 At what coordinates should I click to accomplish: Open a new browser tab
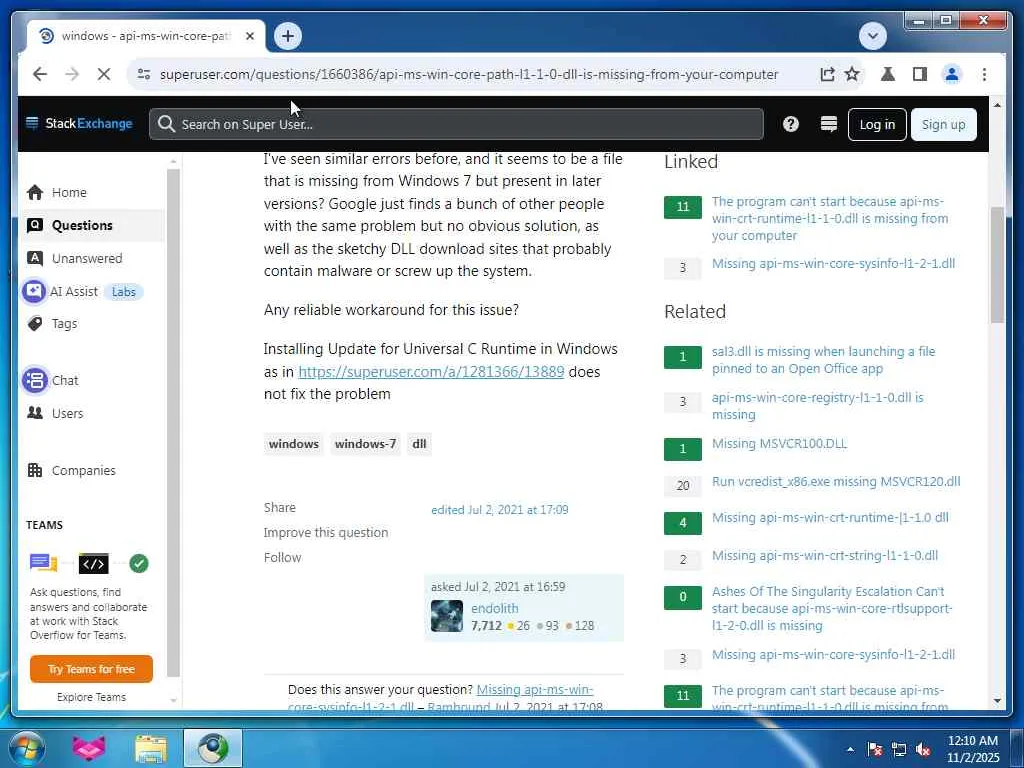(x=288, y=36)
